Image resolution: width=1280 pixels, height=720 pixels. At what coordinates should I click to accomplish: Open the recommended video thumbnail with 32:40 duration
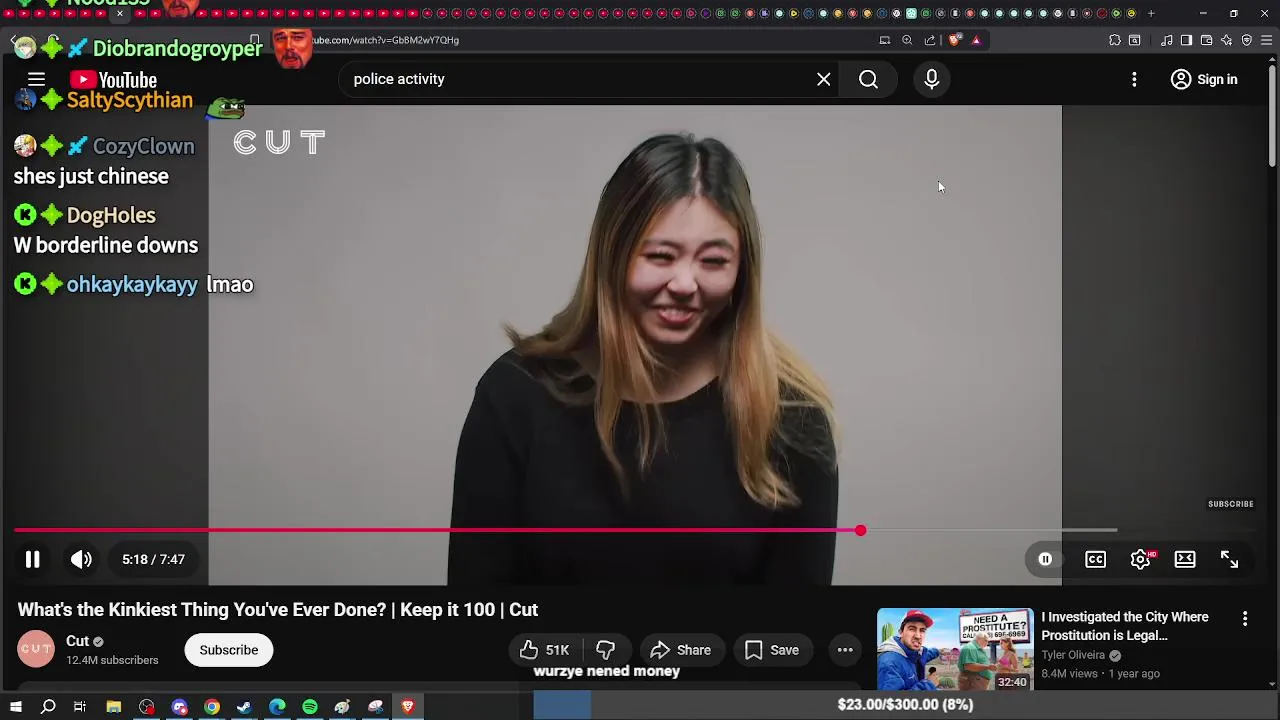(x=955, y=649)
